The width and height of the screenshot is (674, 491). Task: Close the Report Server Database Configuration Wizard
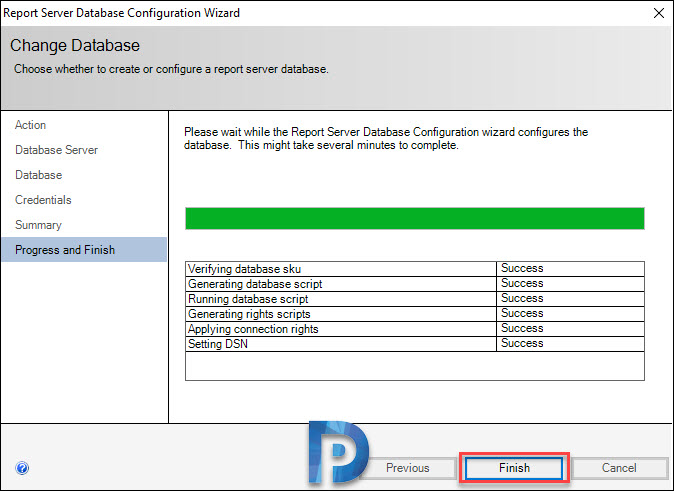[x=659, y=13]
